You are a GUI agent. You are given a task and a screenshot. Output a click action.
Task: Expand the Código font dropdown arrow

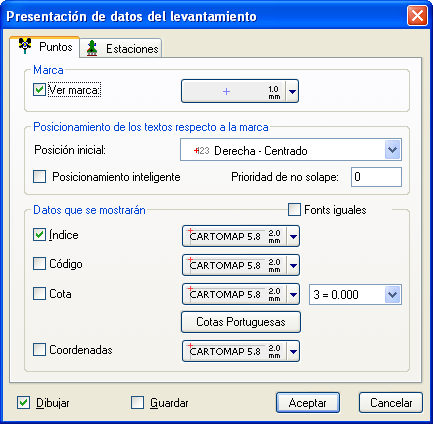pyautogui.click(x=293, y=265)
